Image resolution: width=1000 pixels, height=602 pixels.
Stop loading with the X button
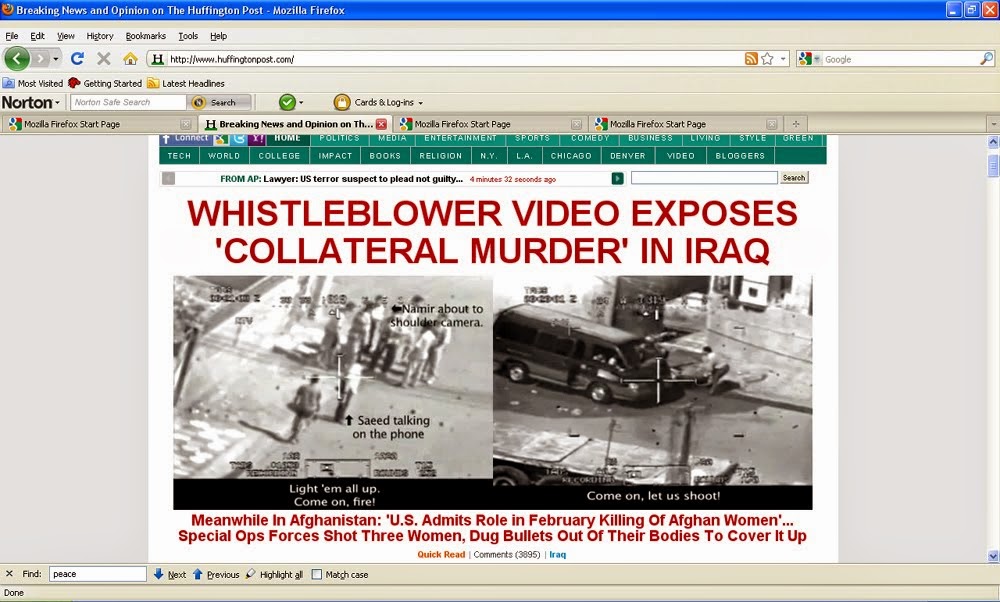[x=103, y=59]
